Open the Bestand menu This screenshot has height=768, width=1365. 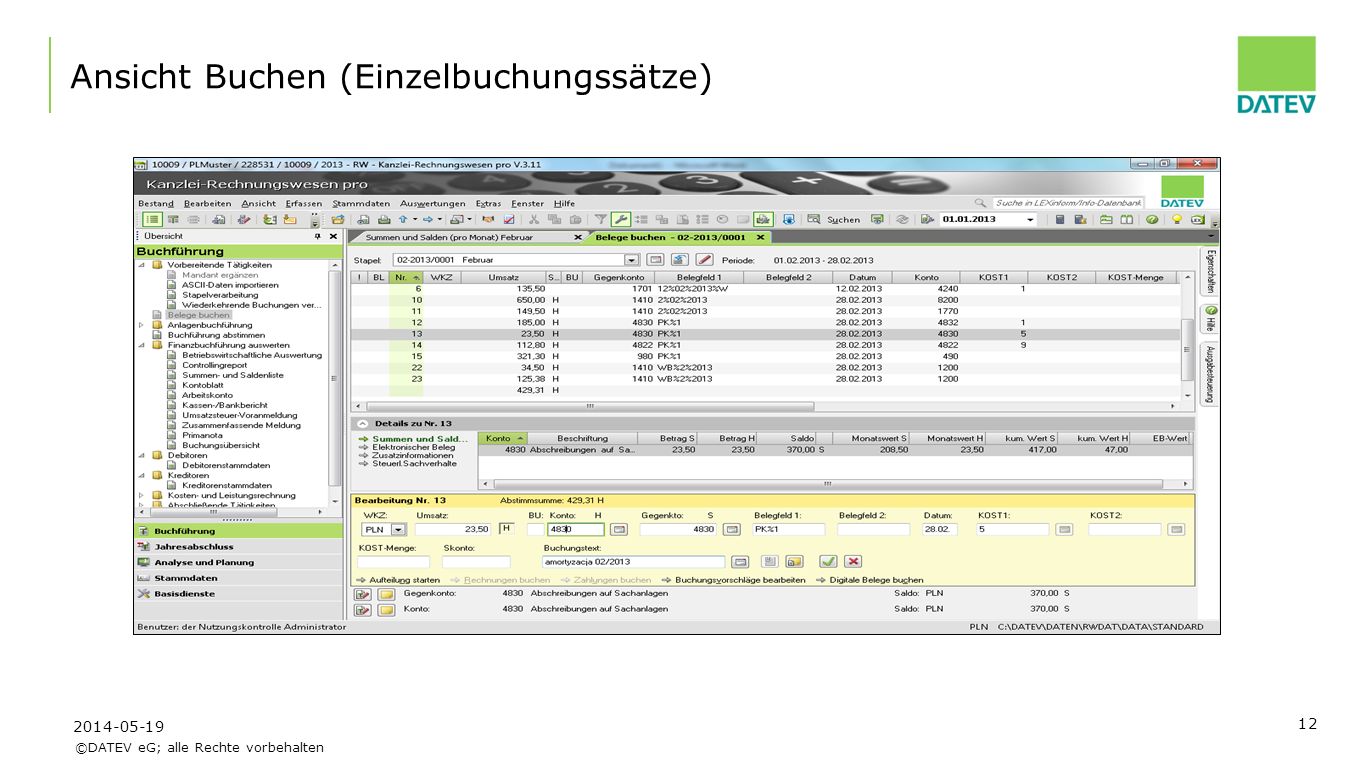point(155,204)
